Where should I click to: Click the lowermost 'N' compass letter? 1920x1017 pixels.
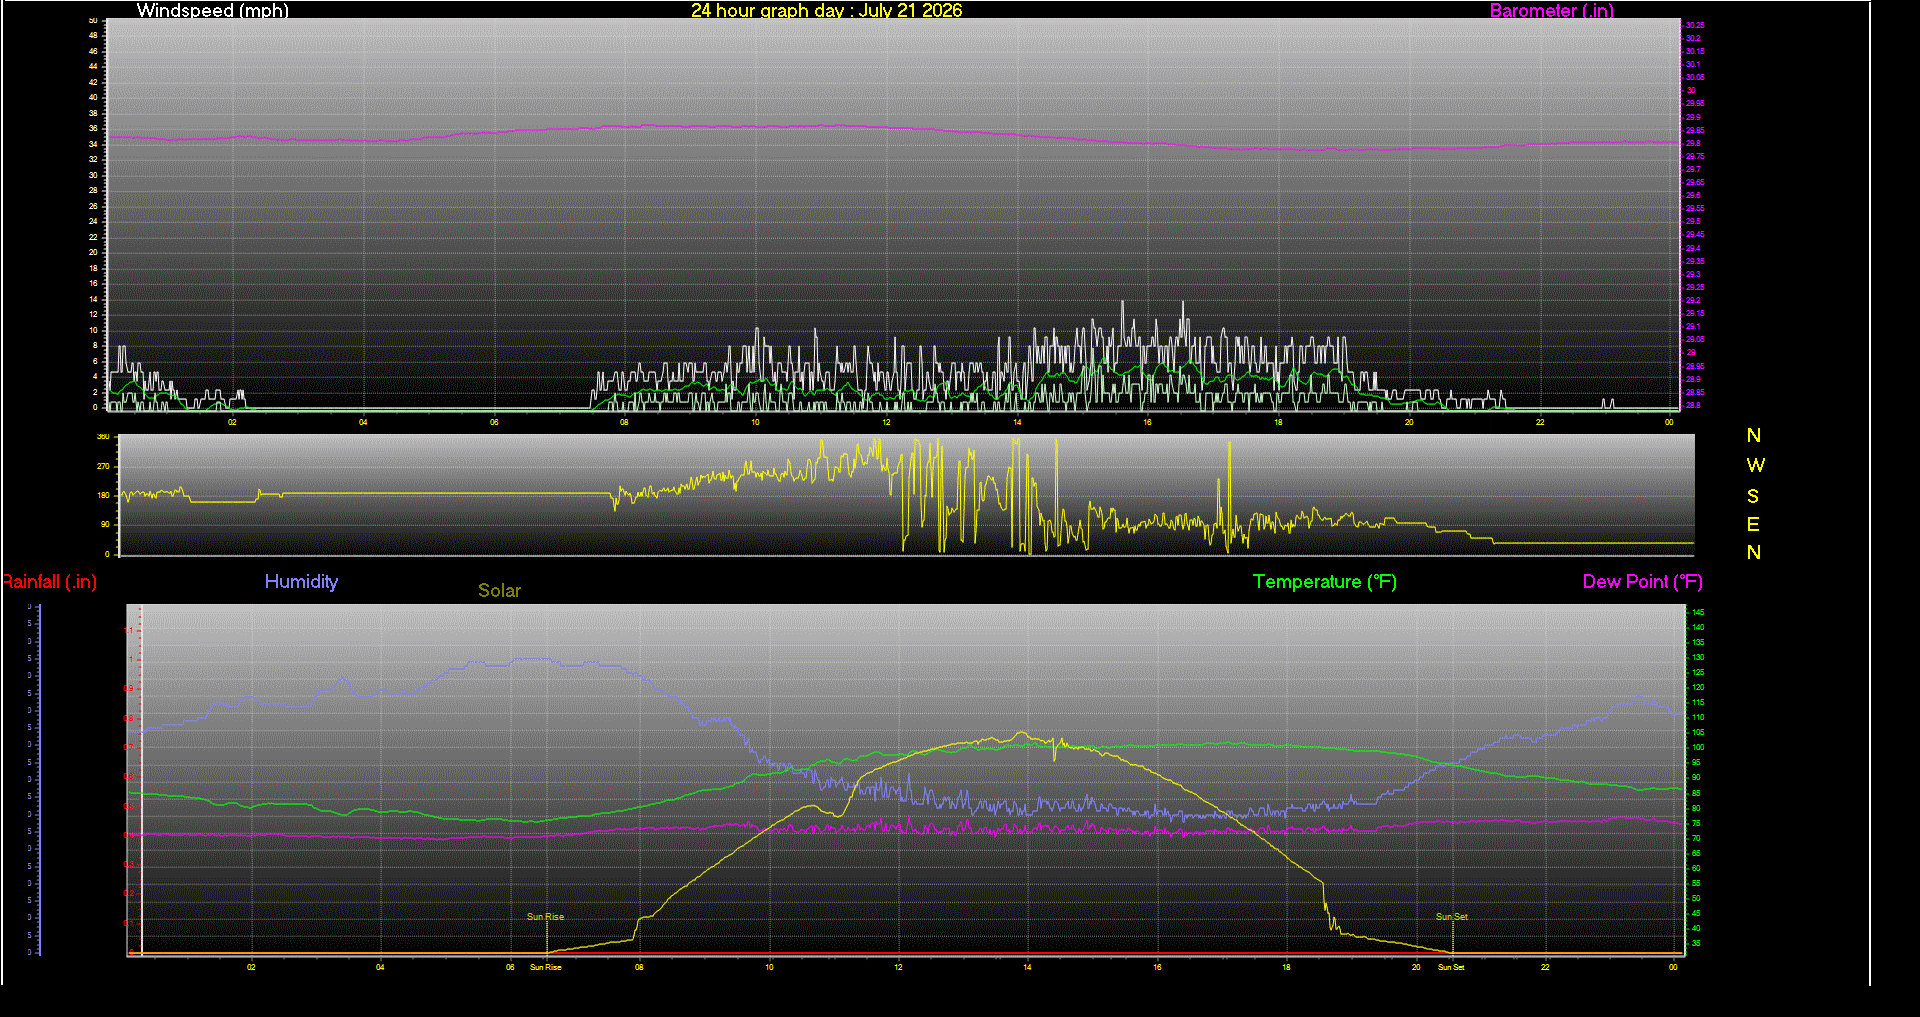pyautogui.click(x=1754, y=552)
